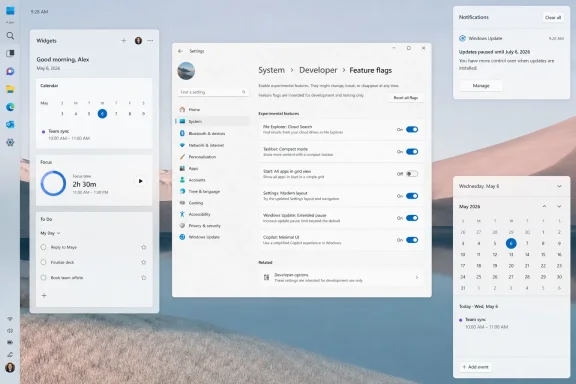This screenshot has height=384, width=576.
Task: Click the user avatar at the taskbar bottom
Action: pyautogui.click(x=10, y=367)
